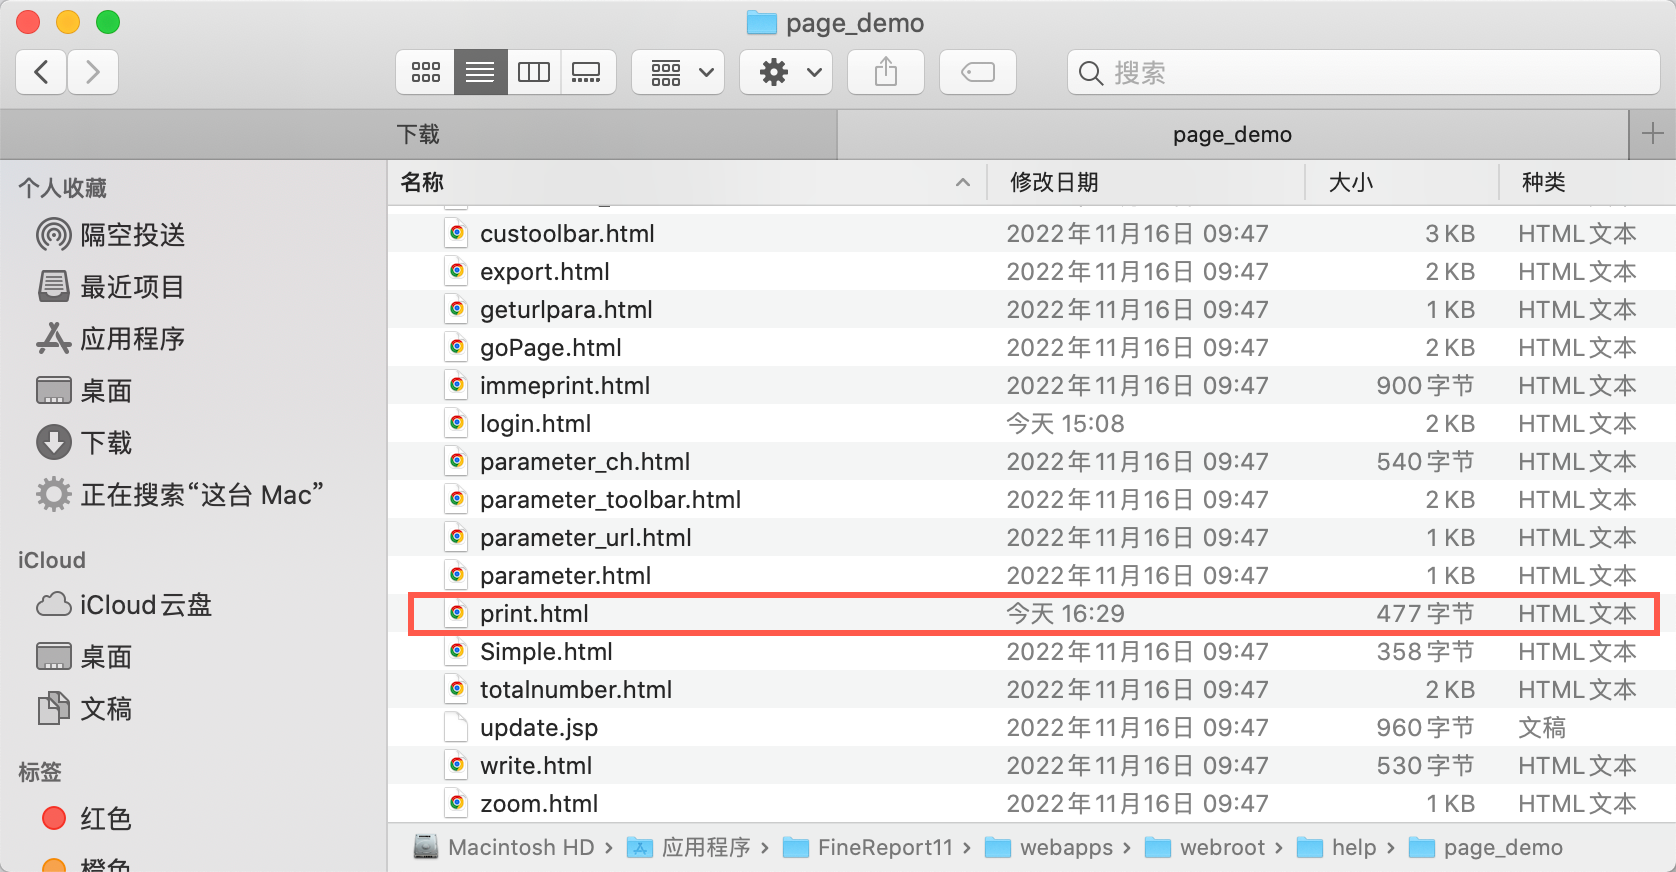
Task: Switch to list view
Action: [x=480, y=72]
